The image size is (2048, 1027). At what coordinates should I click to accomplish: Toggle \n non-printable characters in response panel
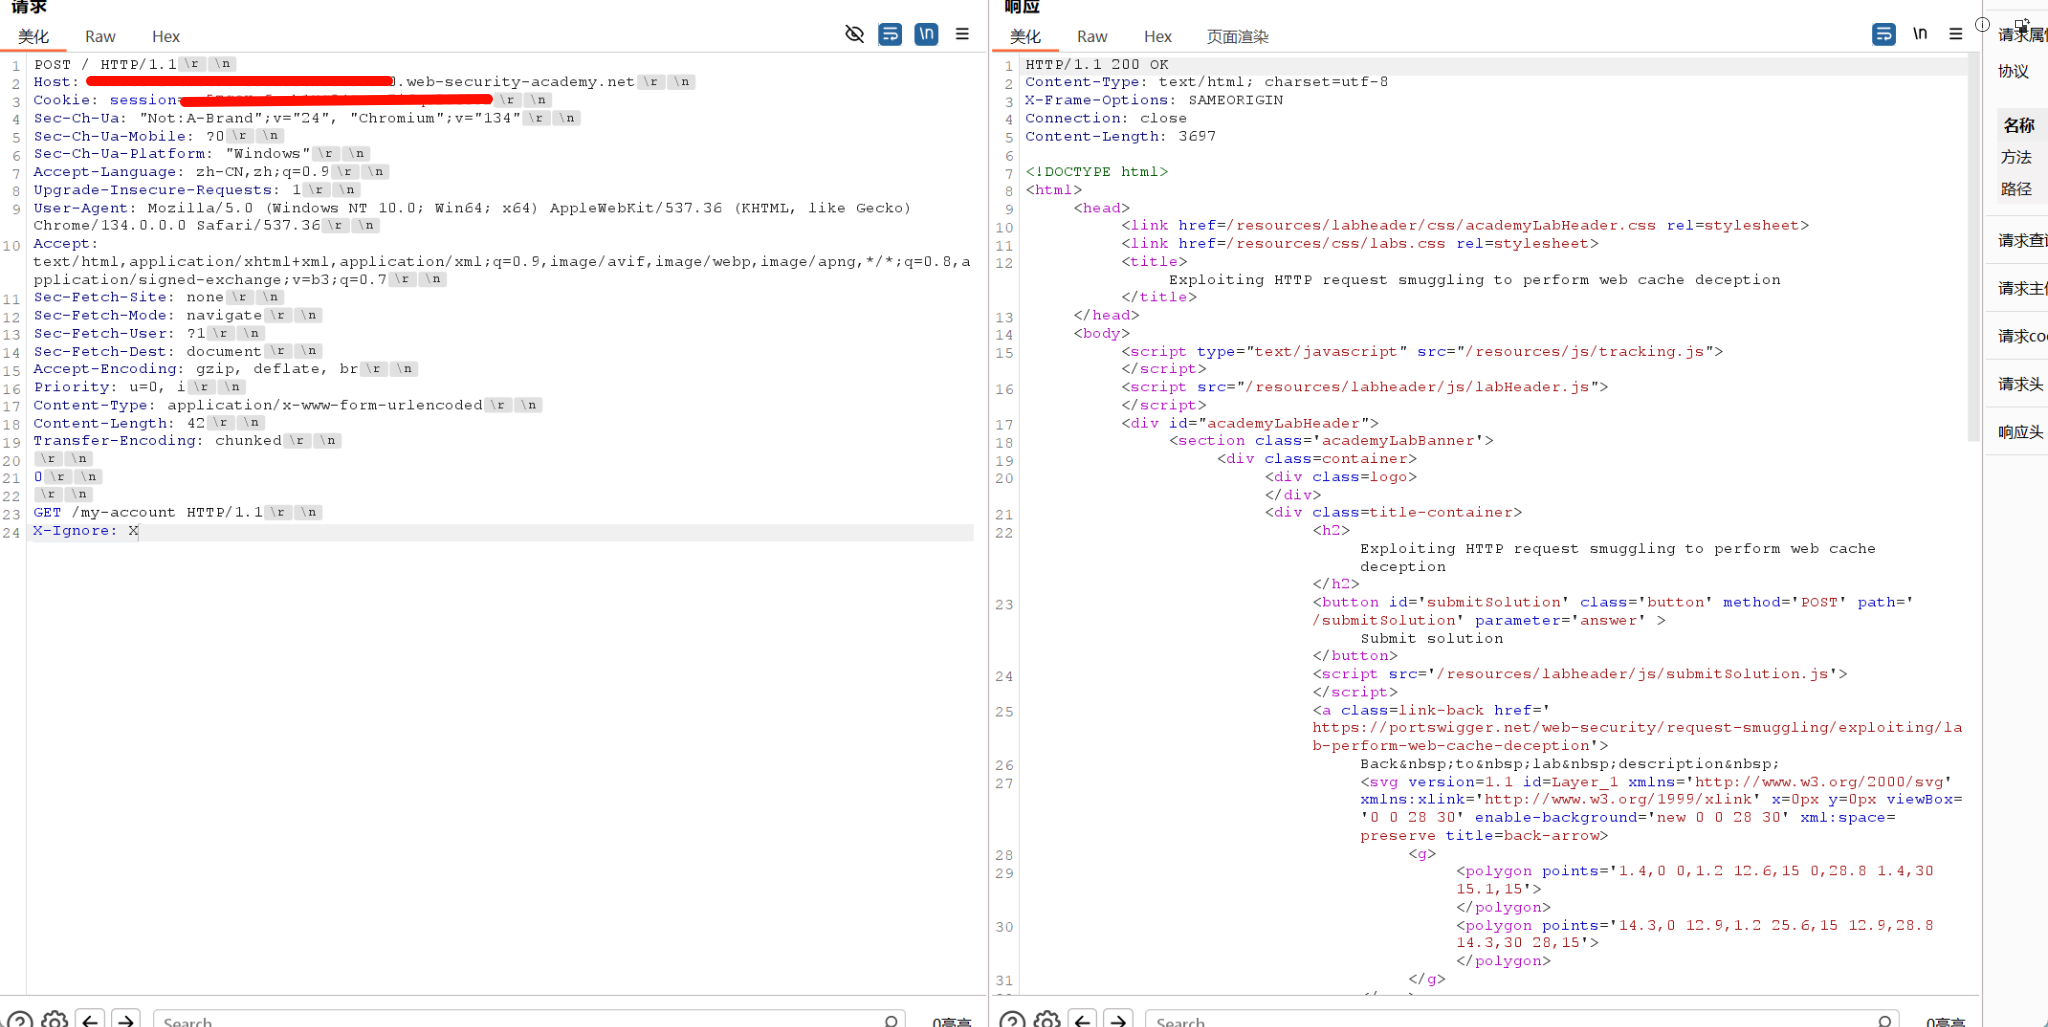coord(1920,34)
